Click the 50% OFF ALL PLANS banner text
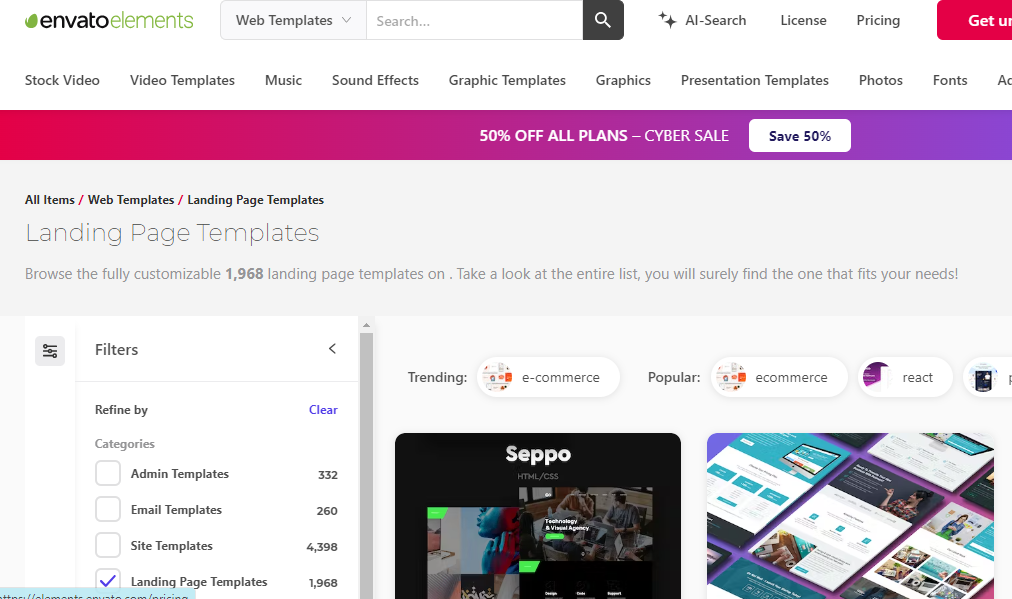The width and height of the screenshot is (1012, 599). click(x=604, y=136)
